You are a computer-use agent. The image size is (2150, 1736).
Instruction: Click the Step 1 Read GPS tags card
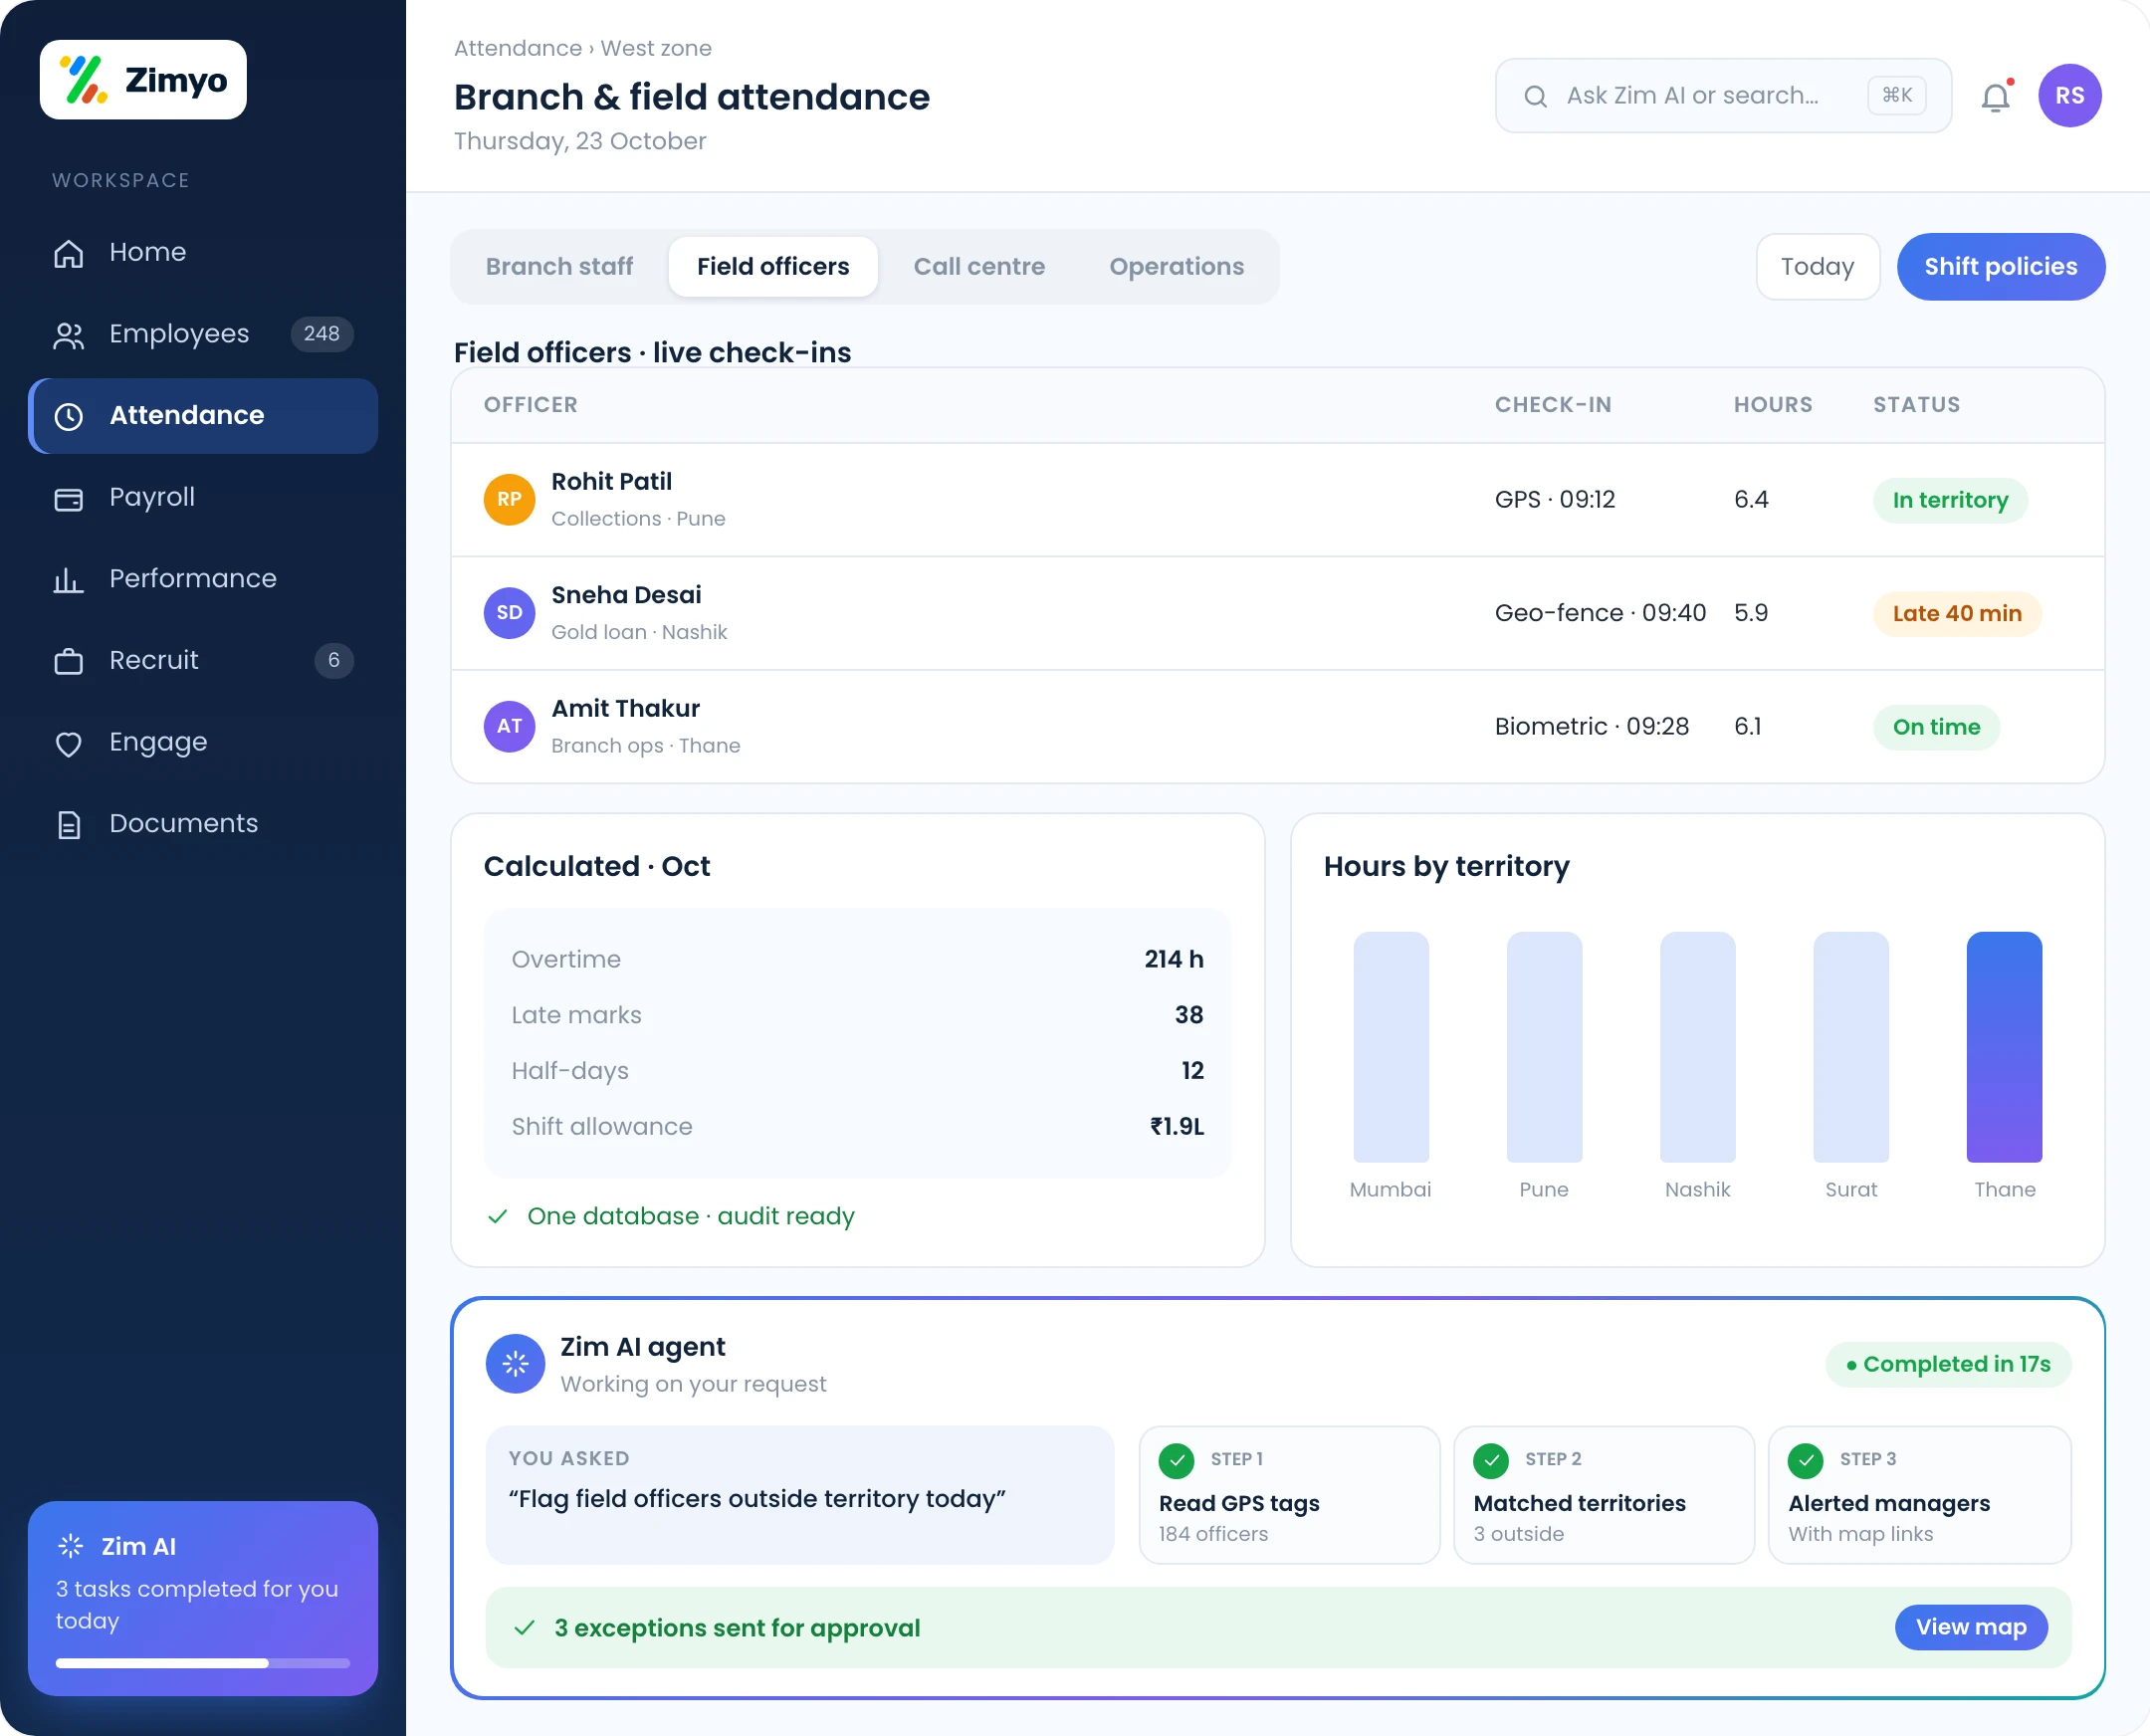(1289, 1496)
